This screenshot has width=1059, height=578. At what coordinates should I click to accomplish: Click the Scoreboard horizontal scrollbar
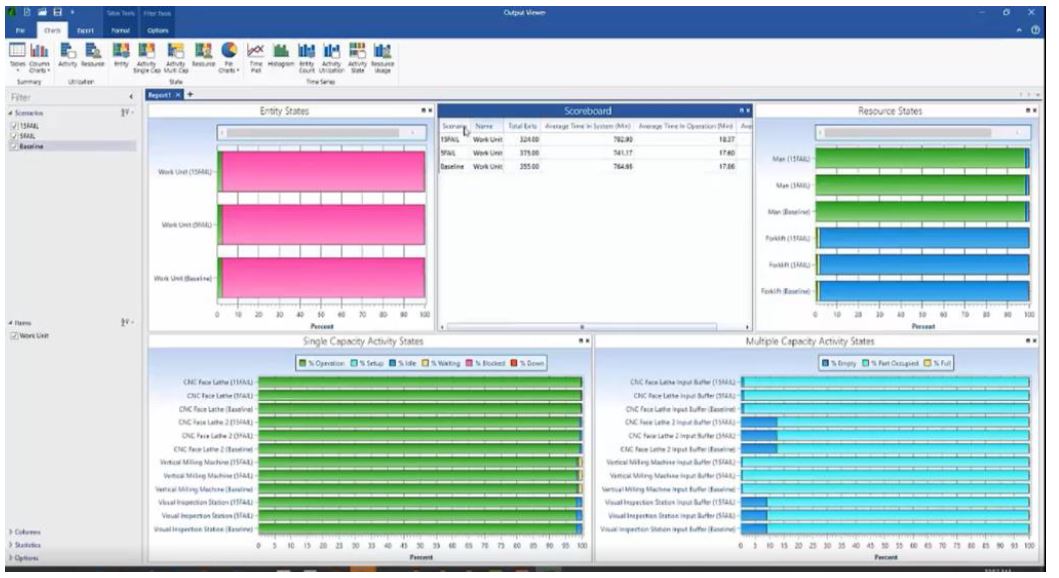[x=582, y=327]
